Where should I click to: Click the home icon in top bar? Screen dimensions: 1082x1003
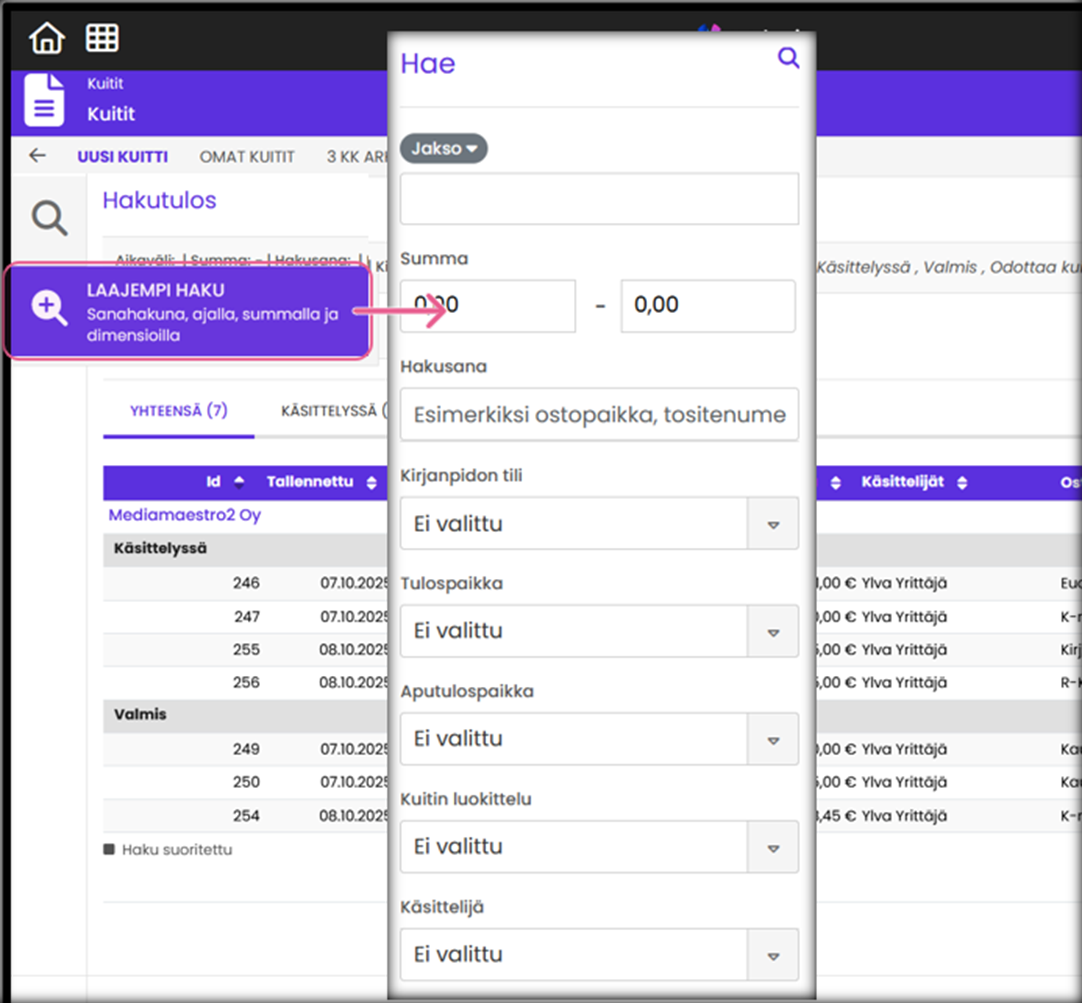(x=47, y=38)
